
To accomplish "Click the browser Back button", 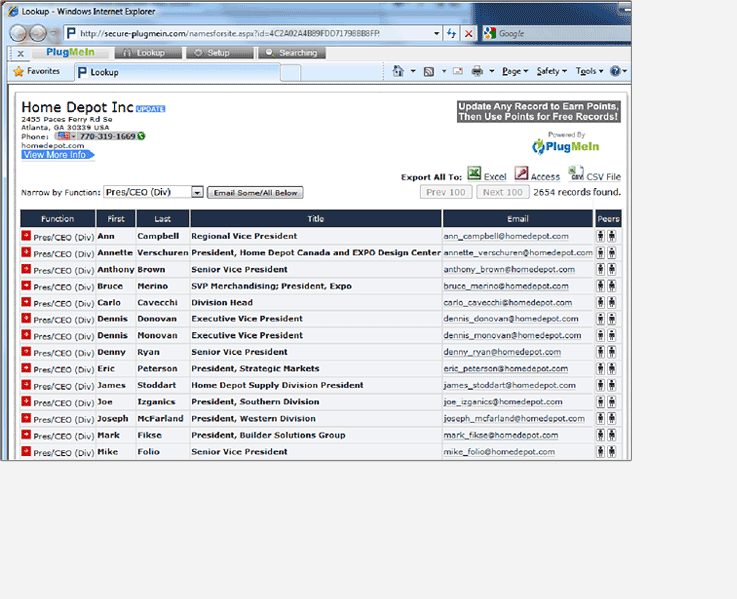I will [18, 33].
